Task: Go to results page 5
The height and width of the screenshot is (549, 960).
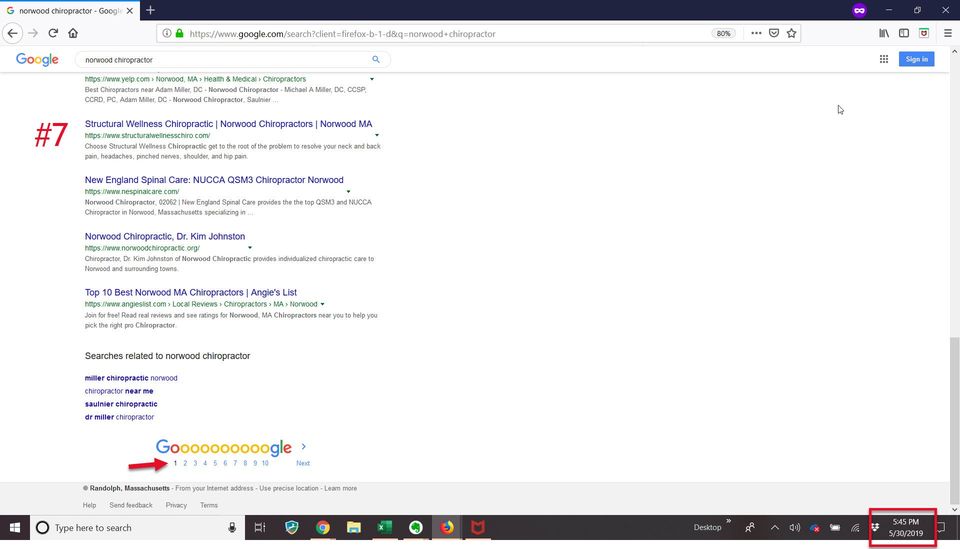Action: 215,463
